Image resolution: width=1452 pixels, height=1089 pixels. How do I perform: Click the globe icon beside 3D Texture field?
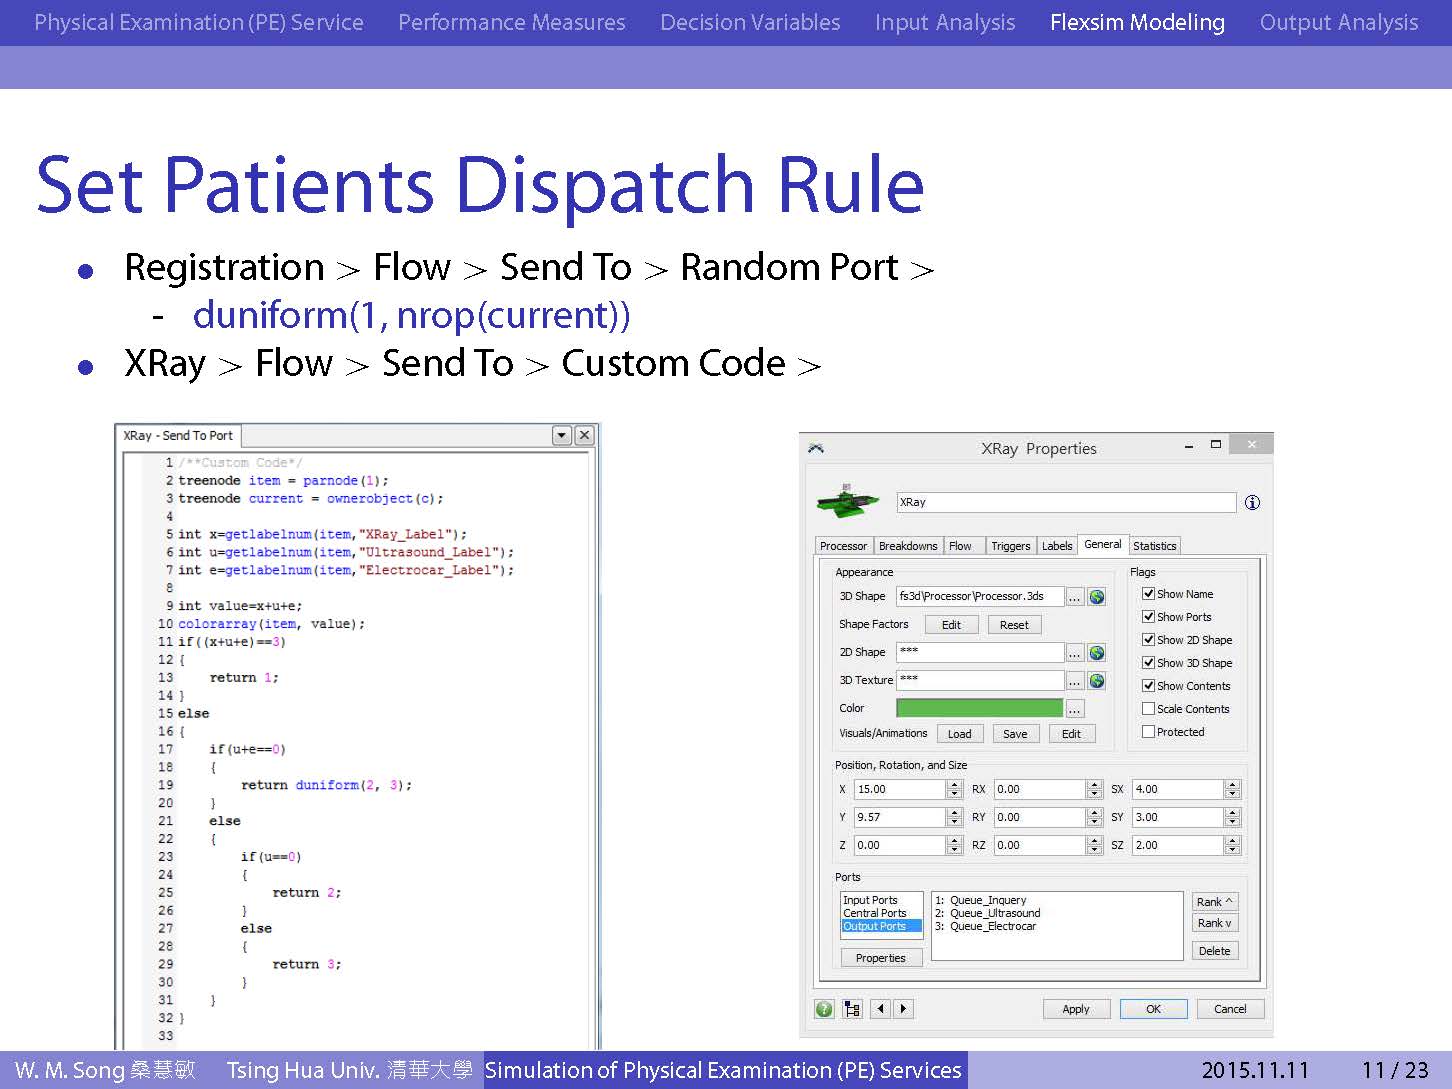tap(1097, 681)
